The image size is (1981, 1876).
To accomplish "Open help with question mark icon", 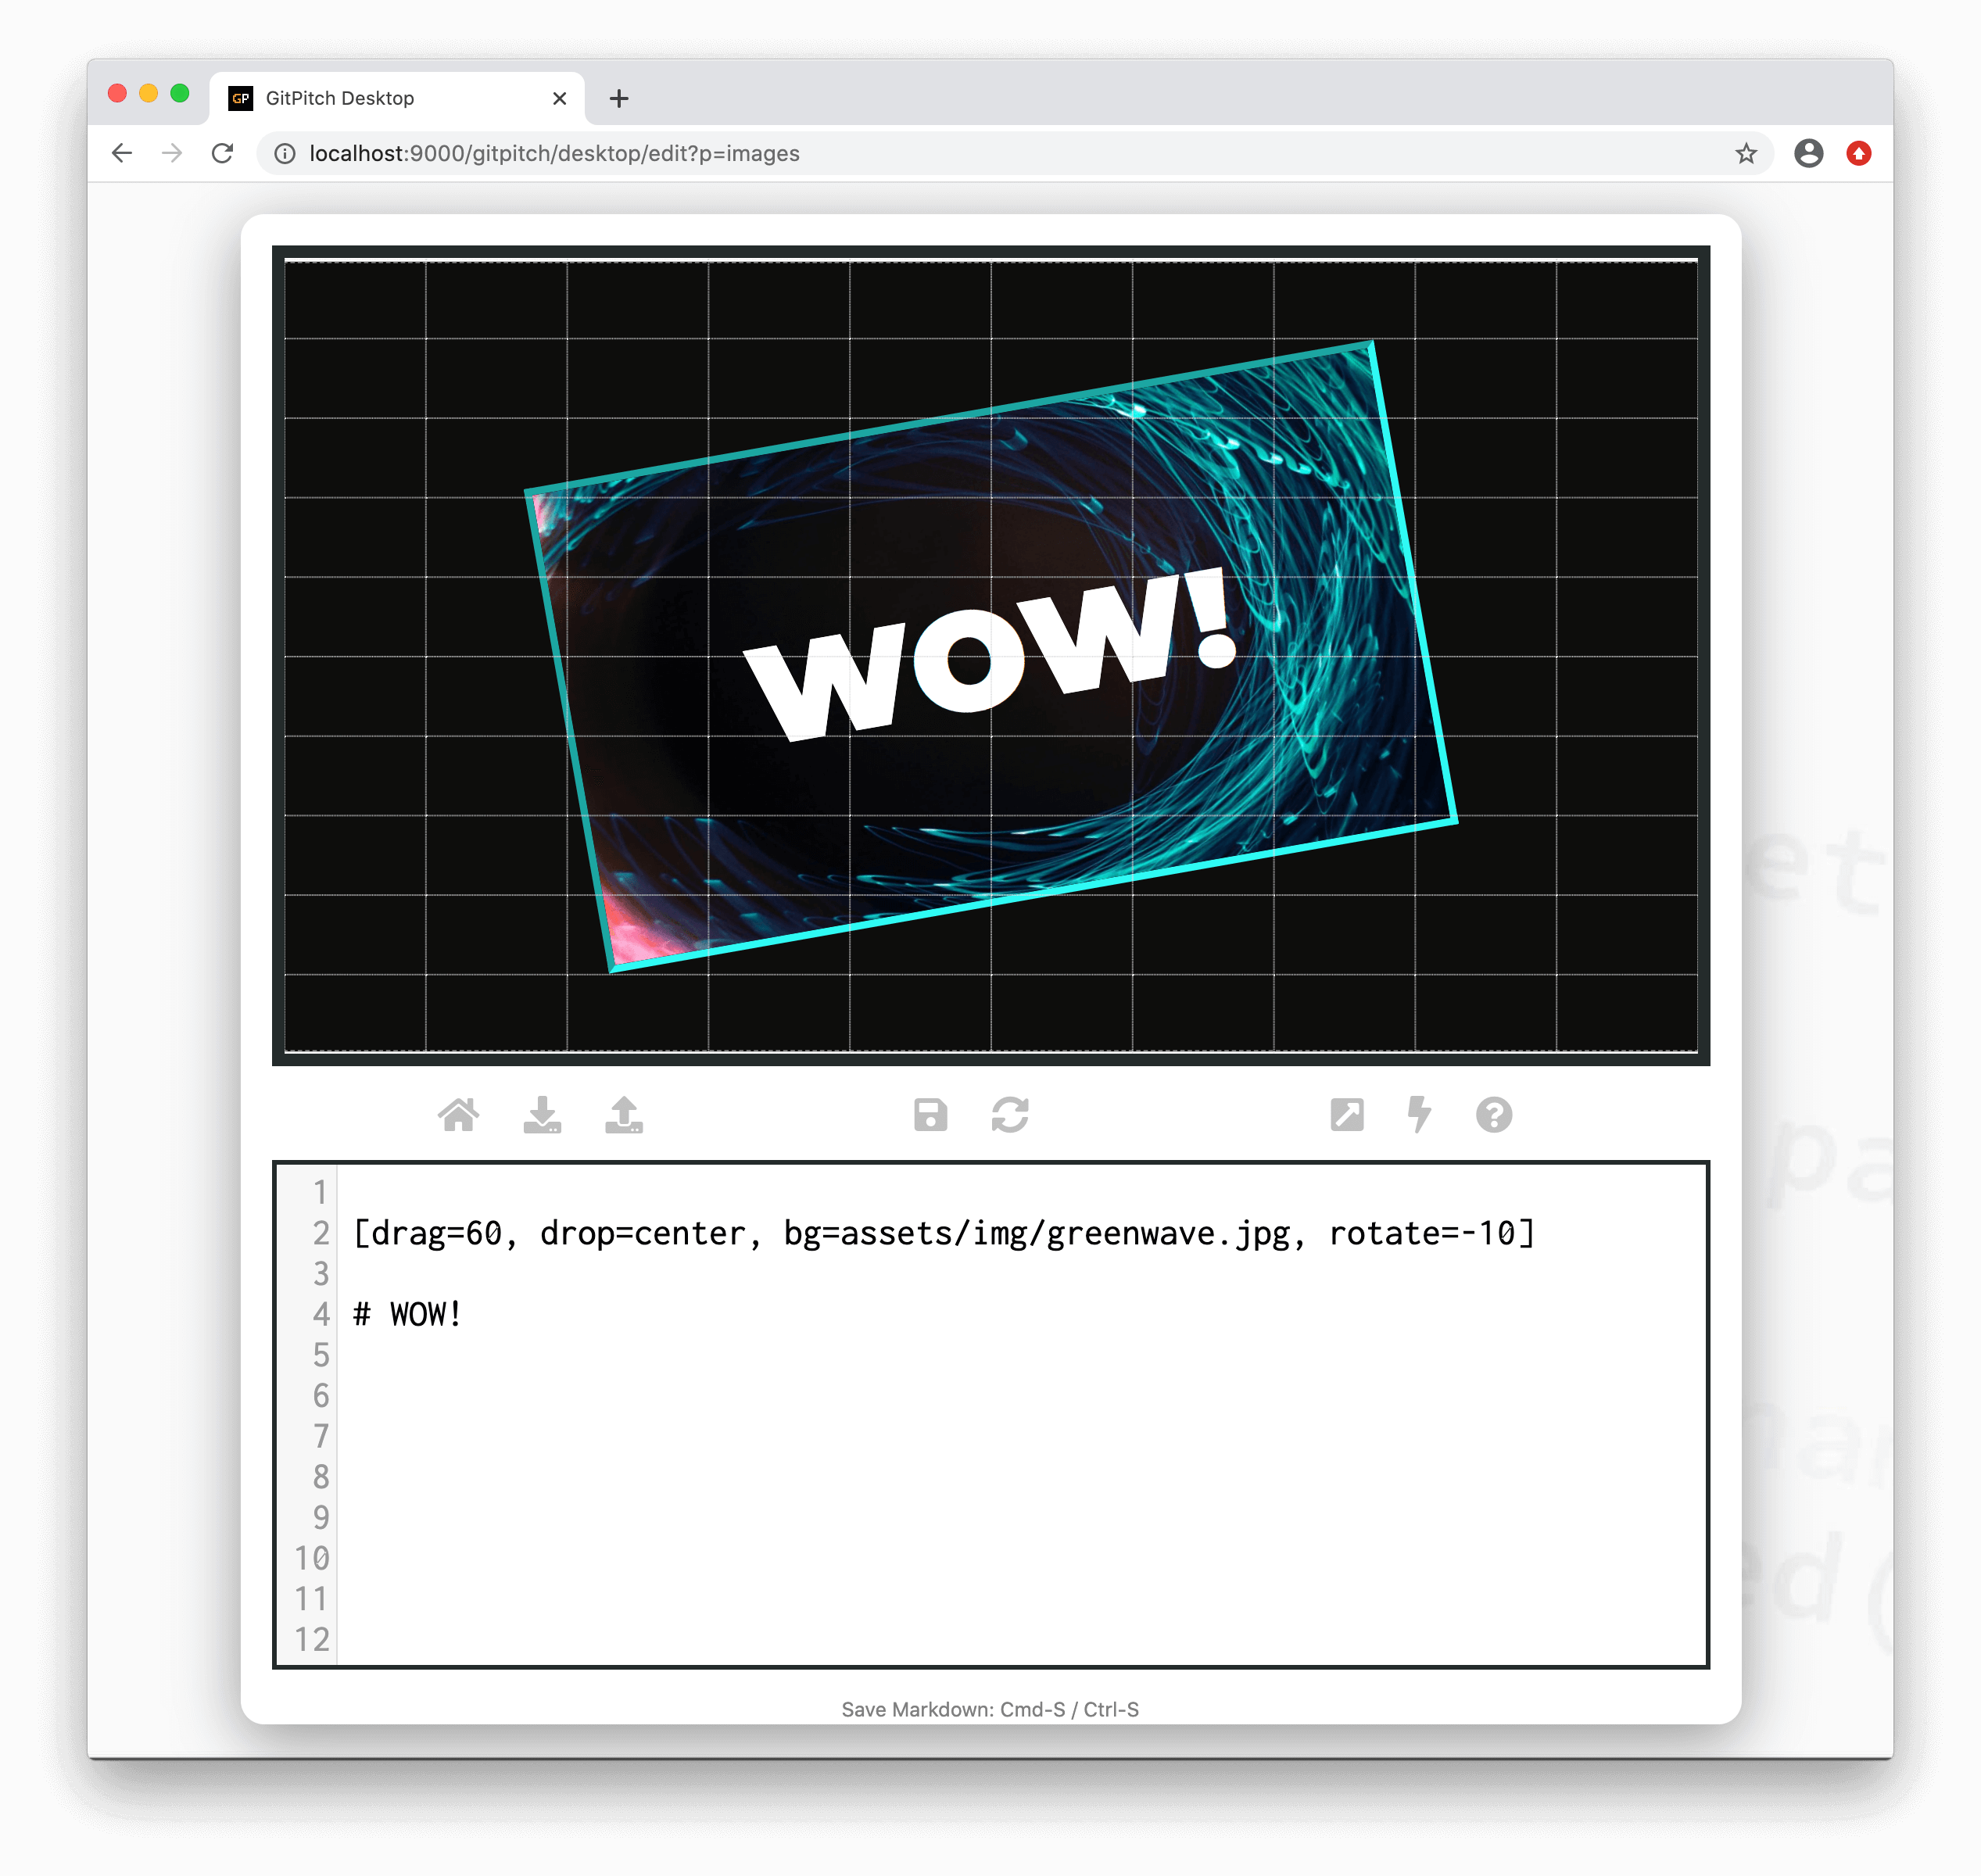I will tap(1494, 1115).
